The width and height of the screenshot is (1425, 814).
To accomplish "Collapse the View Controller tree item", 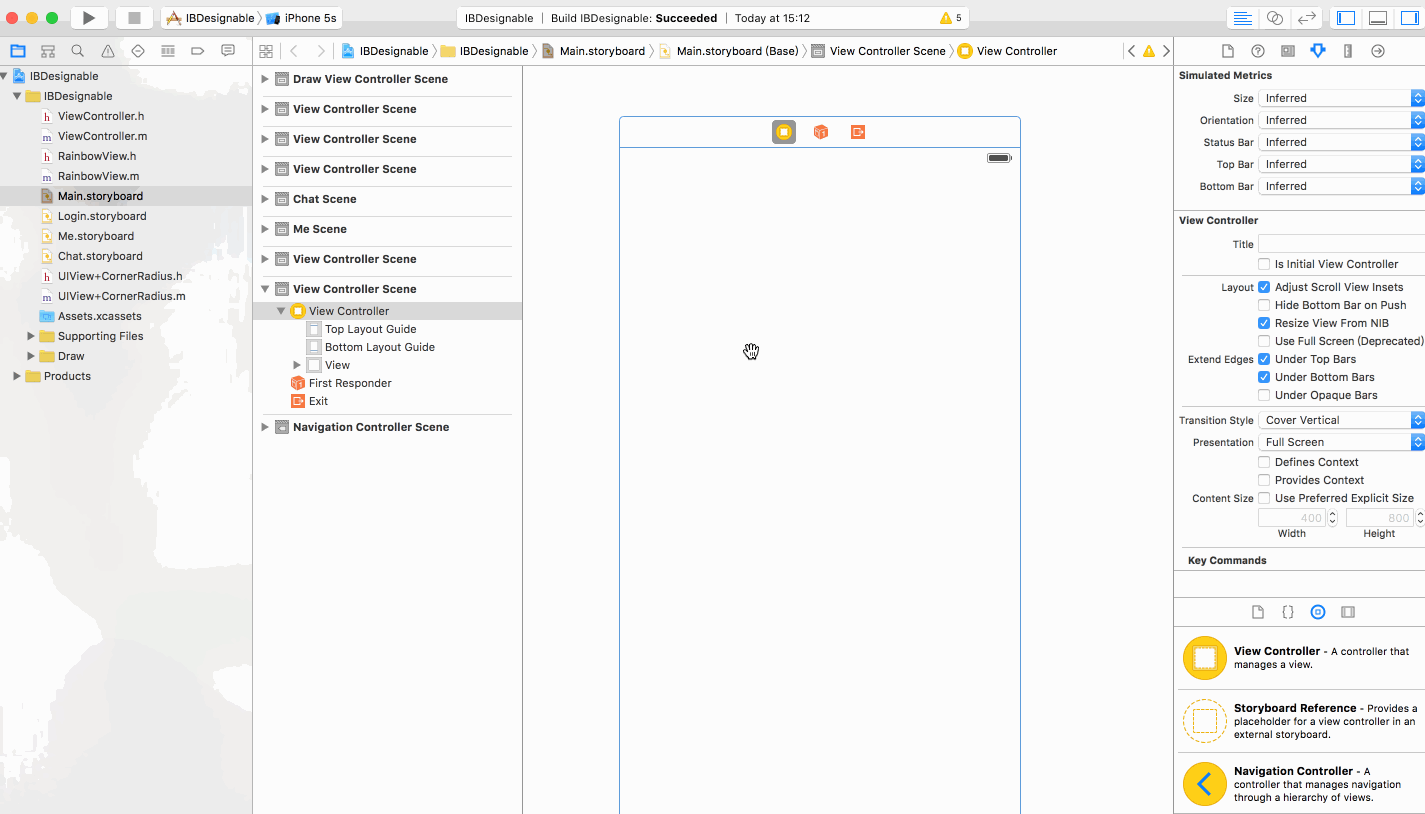I will 281,310.
